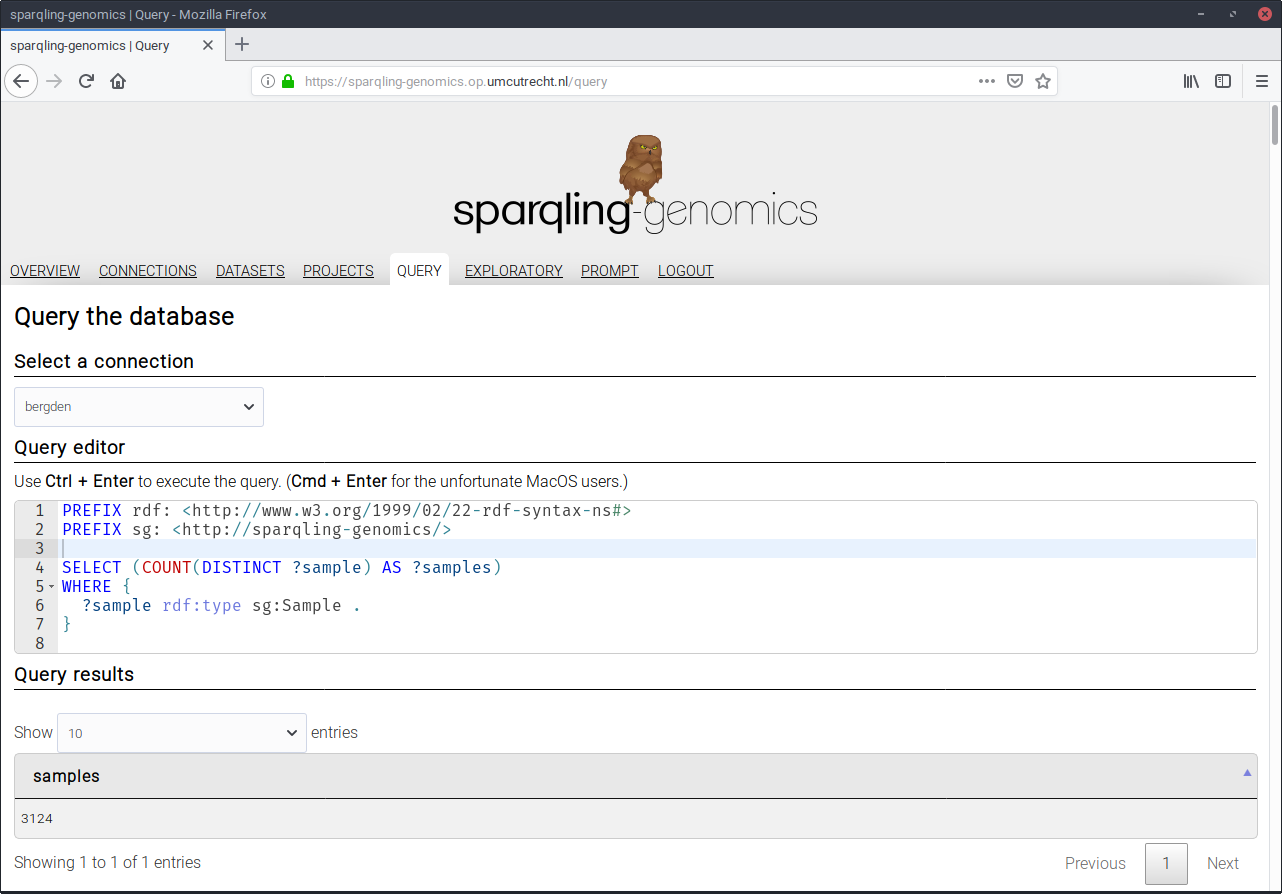1282x894 pixels.
Task: Click the 'Query the database' heading
Action: pos(124,317)
